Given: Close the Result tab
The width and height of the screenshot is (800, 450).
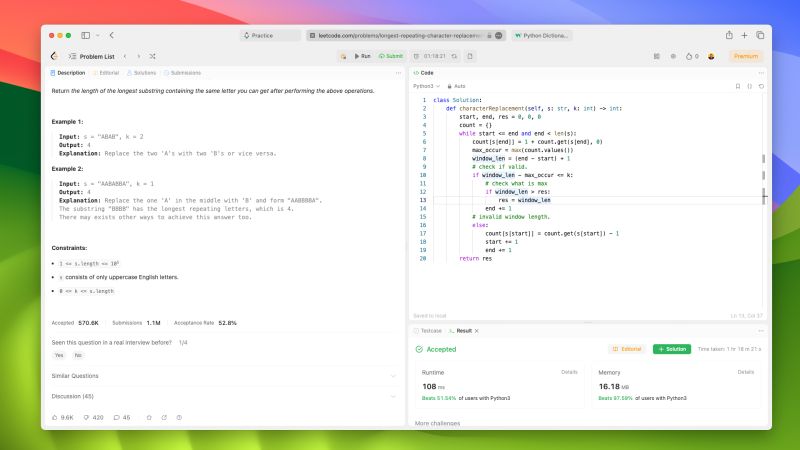Looking at the screenshot, I should pyautogui.click(x=477, y=331).
